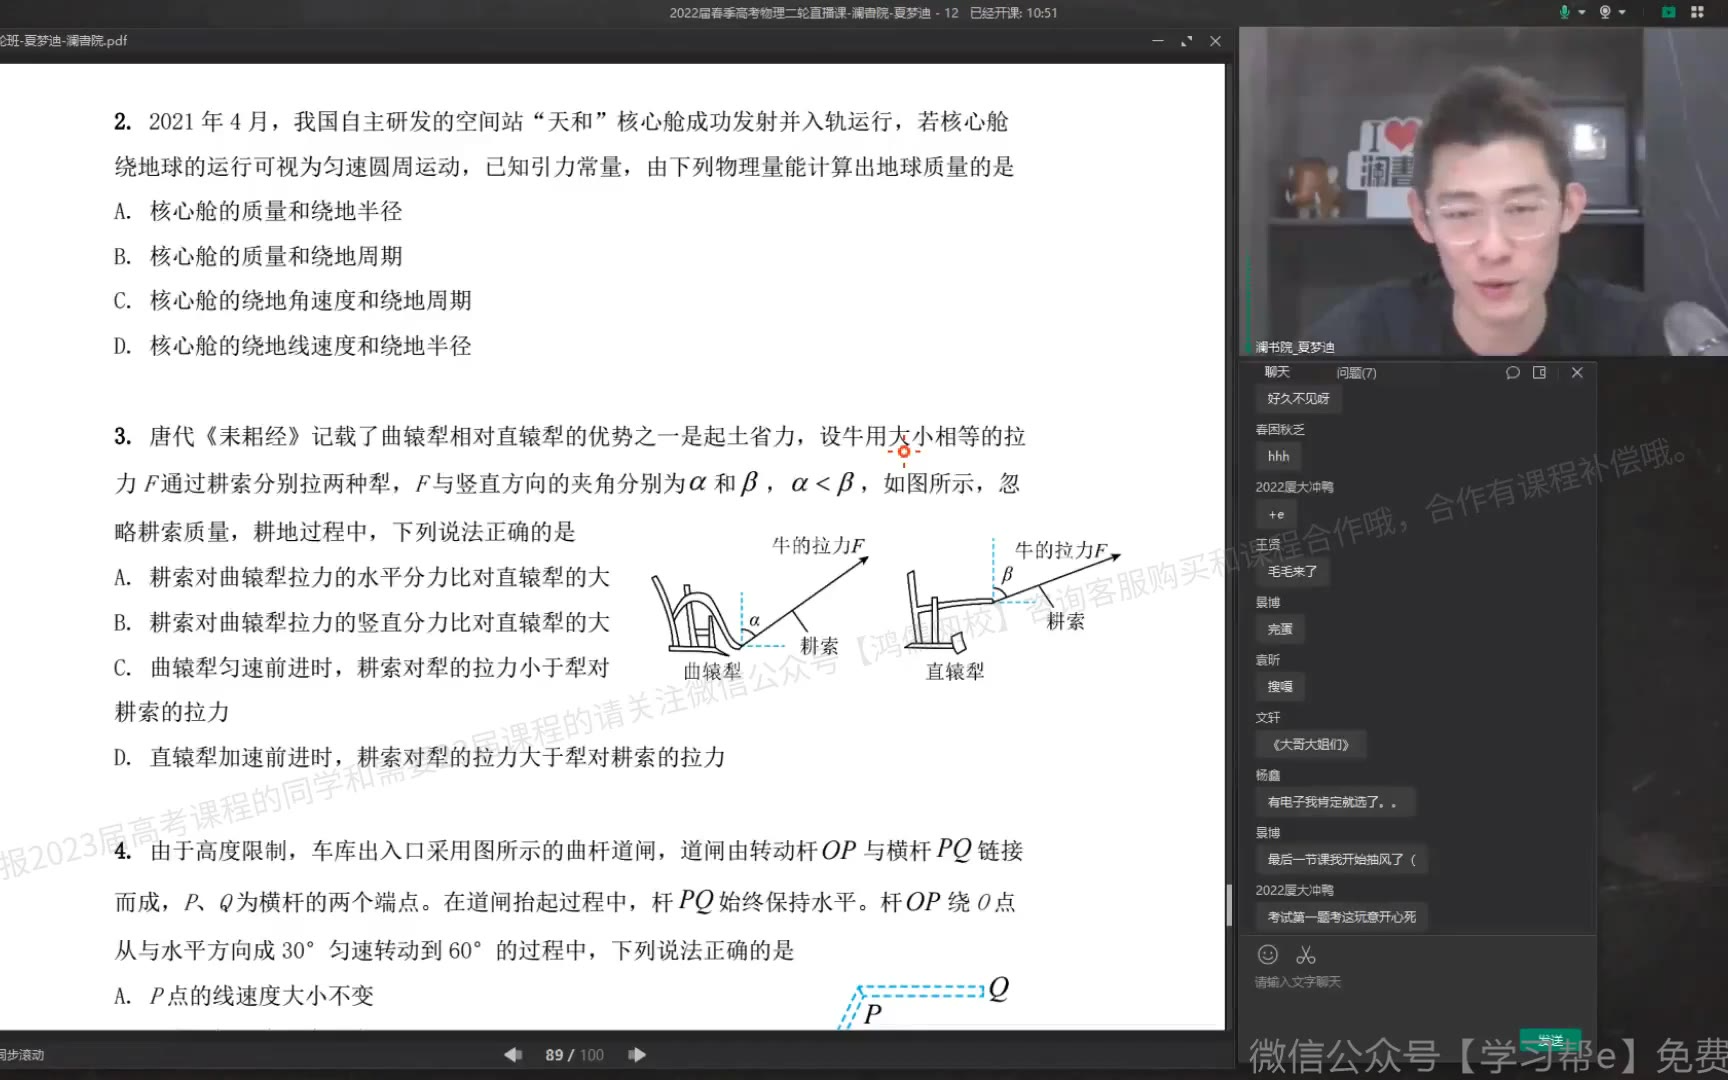Viewport: 1728px width, 1080px height.
Task: Open the grid layout view menu
Action: point(1697,12)
